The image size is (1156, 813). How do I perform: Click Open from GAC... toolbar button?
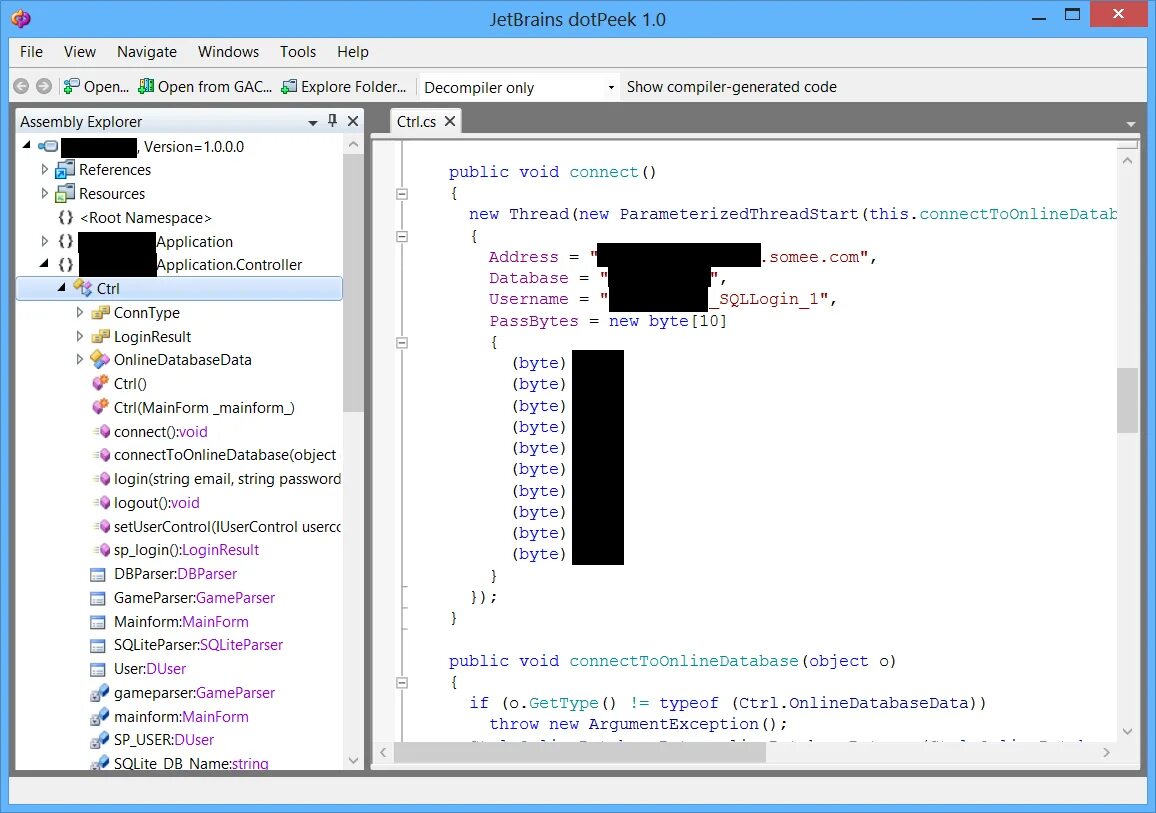pos(206,87)
